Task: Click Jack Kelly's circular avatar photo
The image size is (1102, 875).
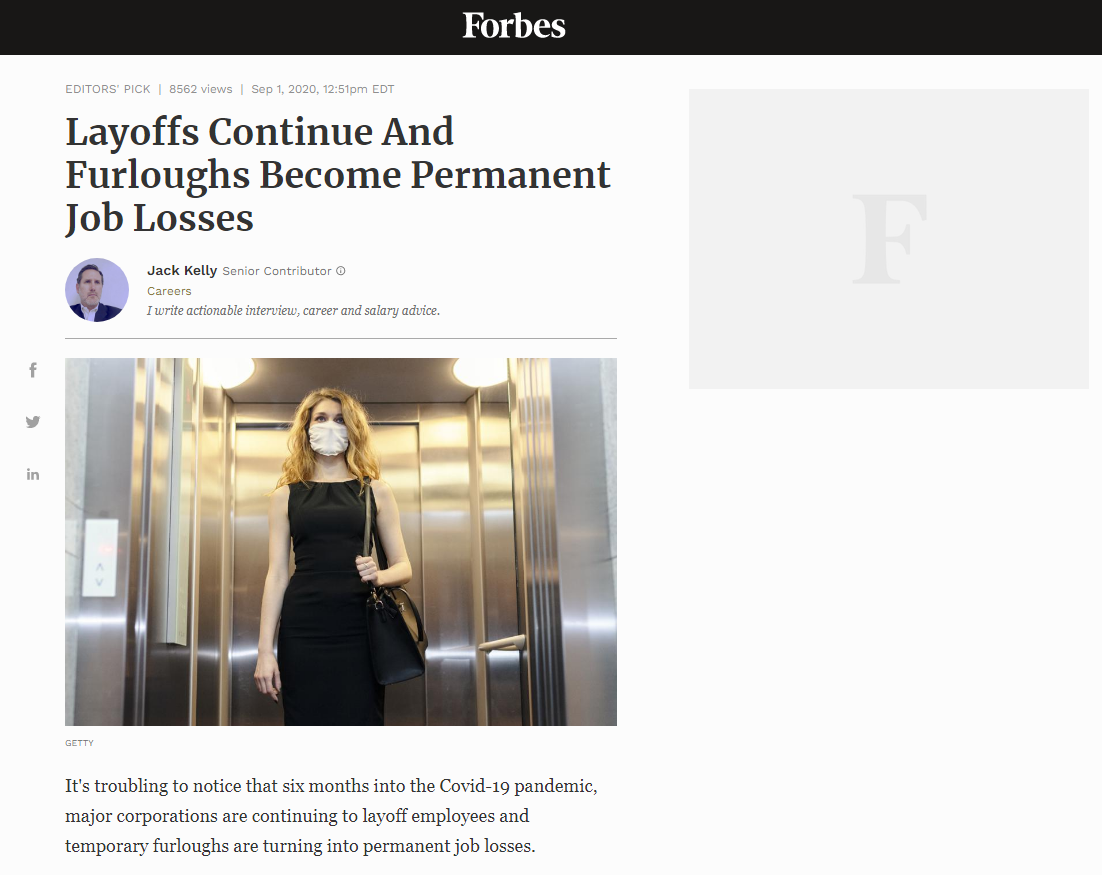Action: [x=97, y=290]
